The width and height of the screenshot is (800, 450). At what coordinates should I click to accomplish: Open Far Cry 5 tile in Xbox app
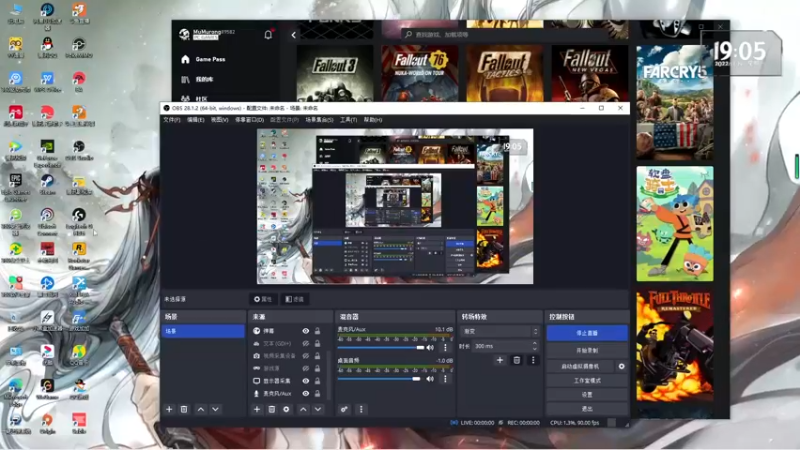[674, 103]
